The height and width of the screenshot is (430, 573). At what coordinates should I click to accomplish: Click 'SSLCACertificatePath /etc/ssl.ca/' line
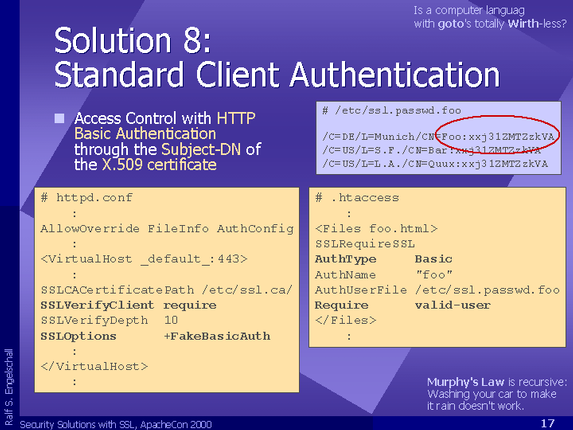pyautogui.click(x=167, y=290)
